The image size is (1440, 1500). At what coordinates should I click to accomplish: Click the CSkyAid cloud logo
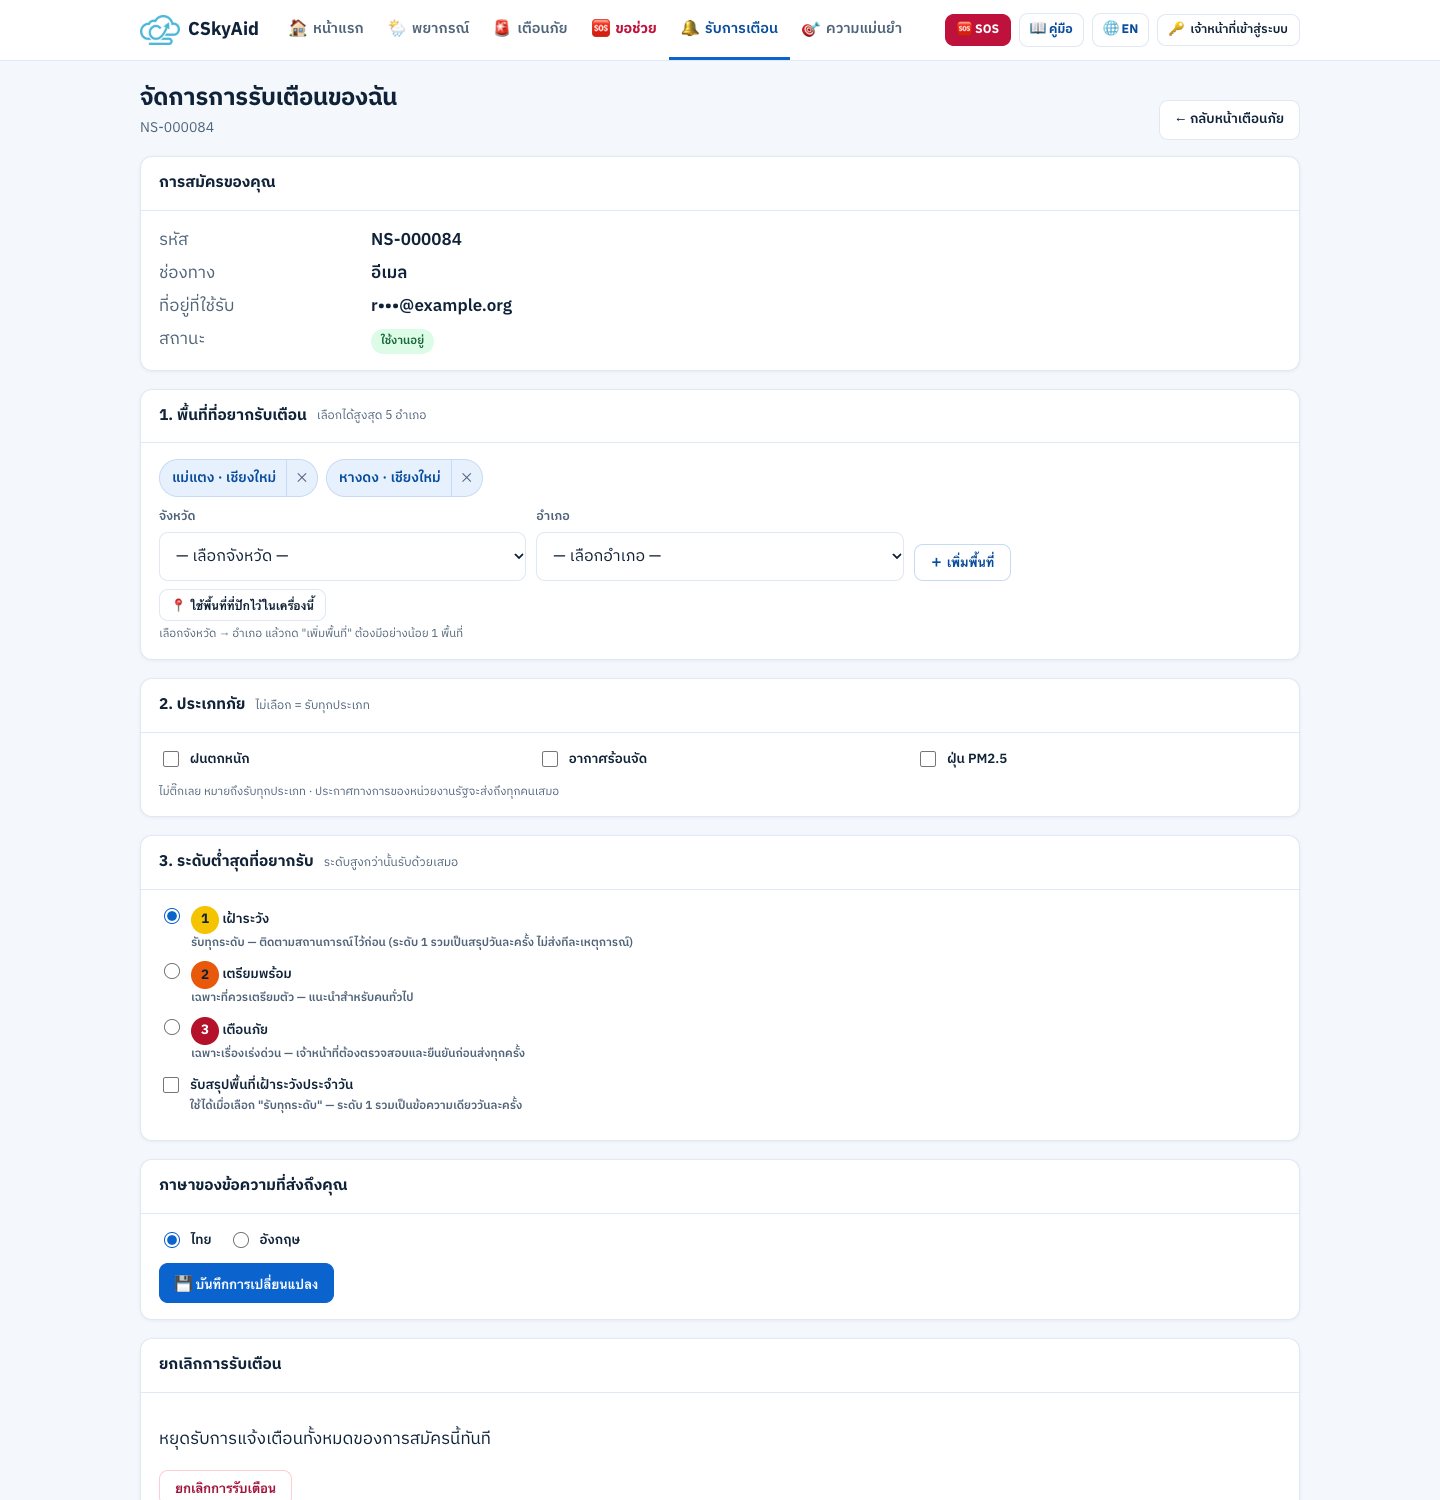[159, 29]
